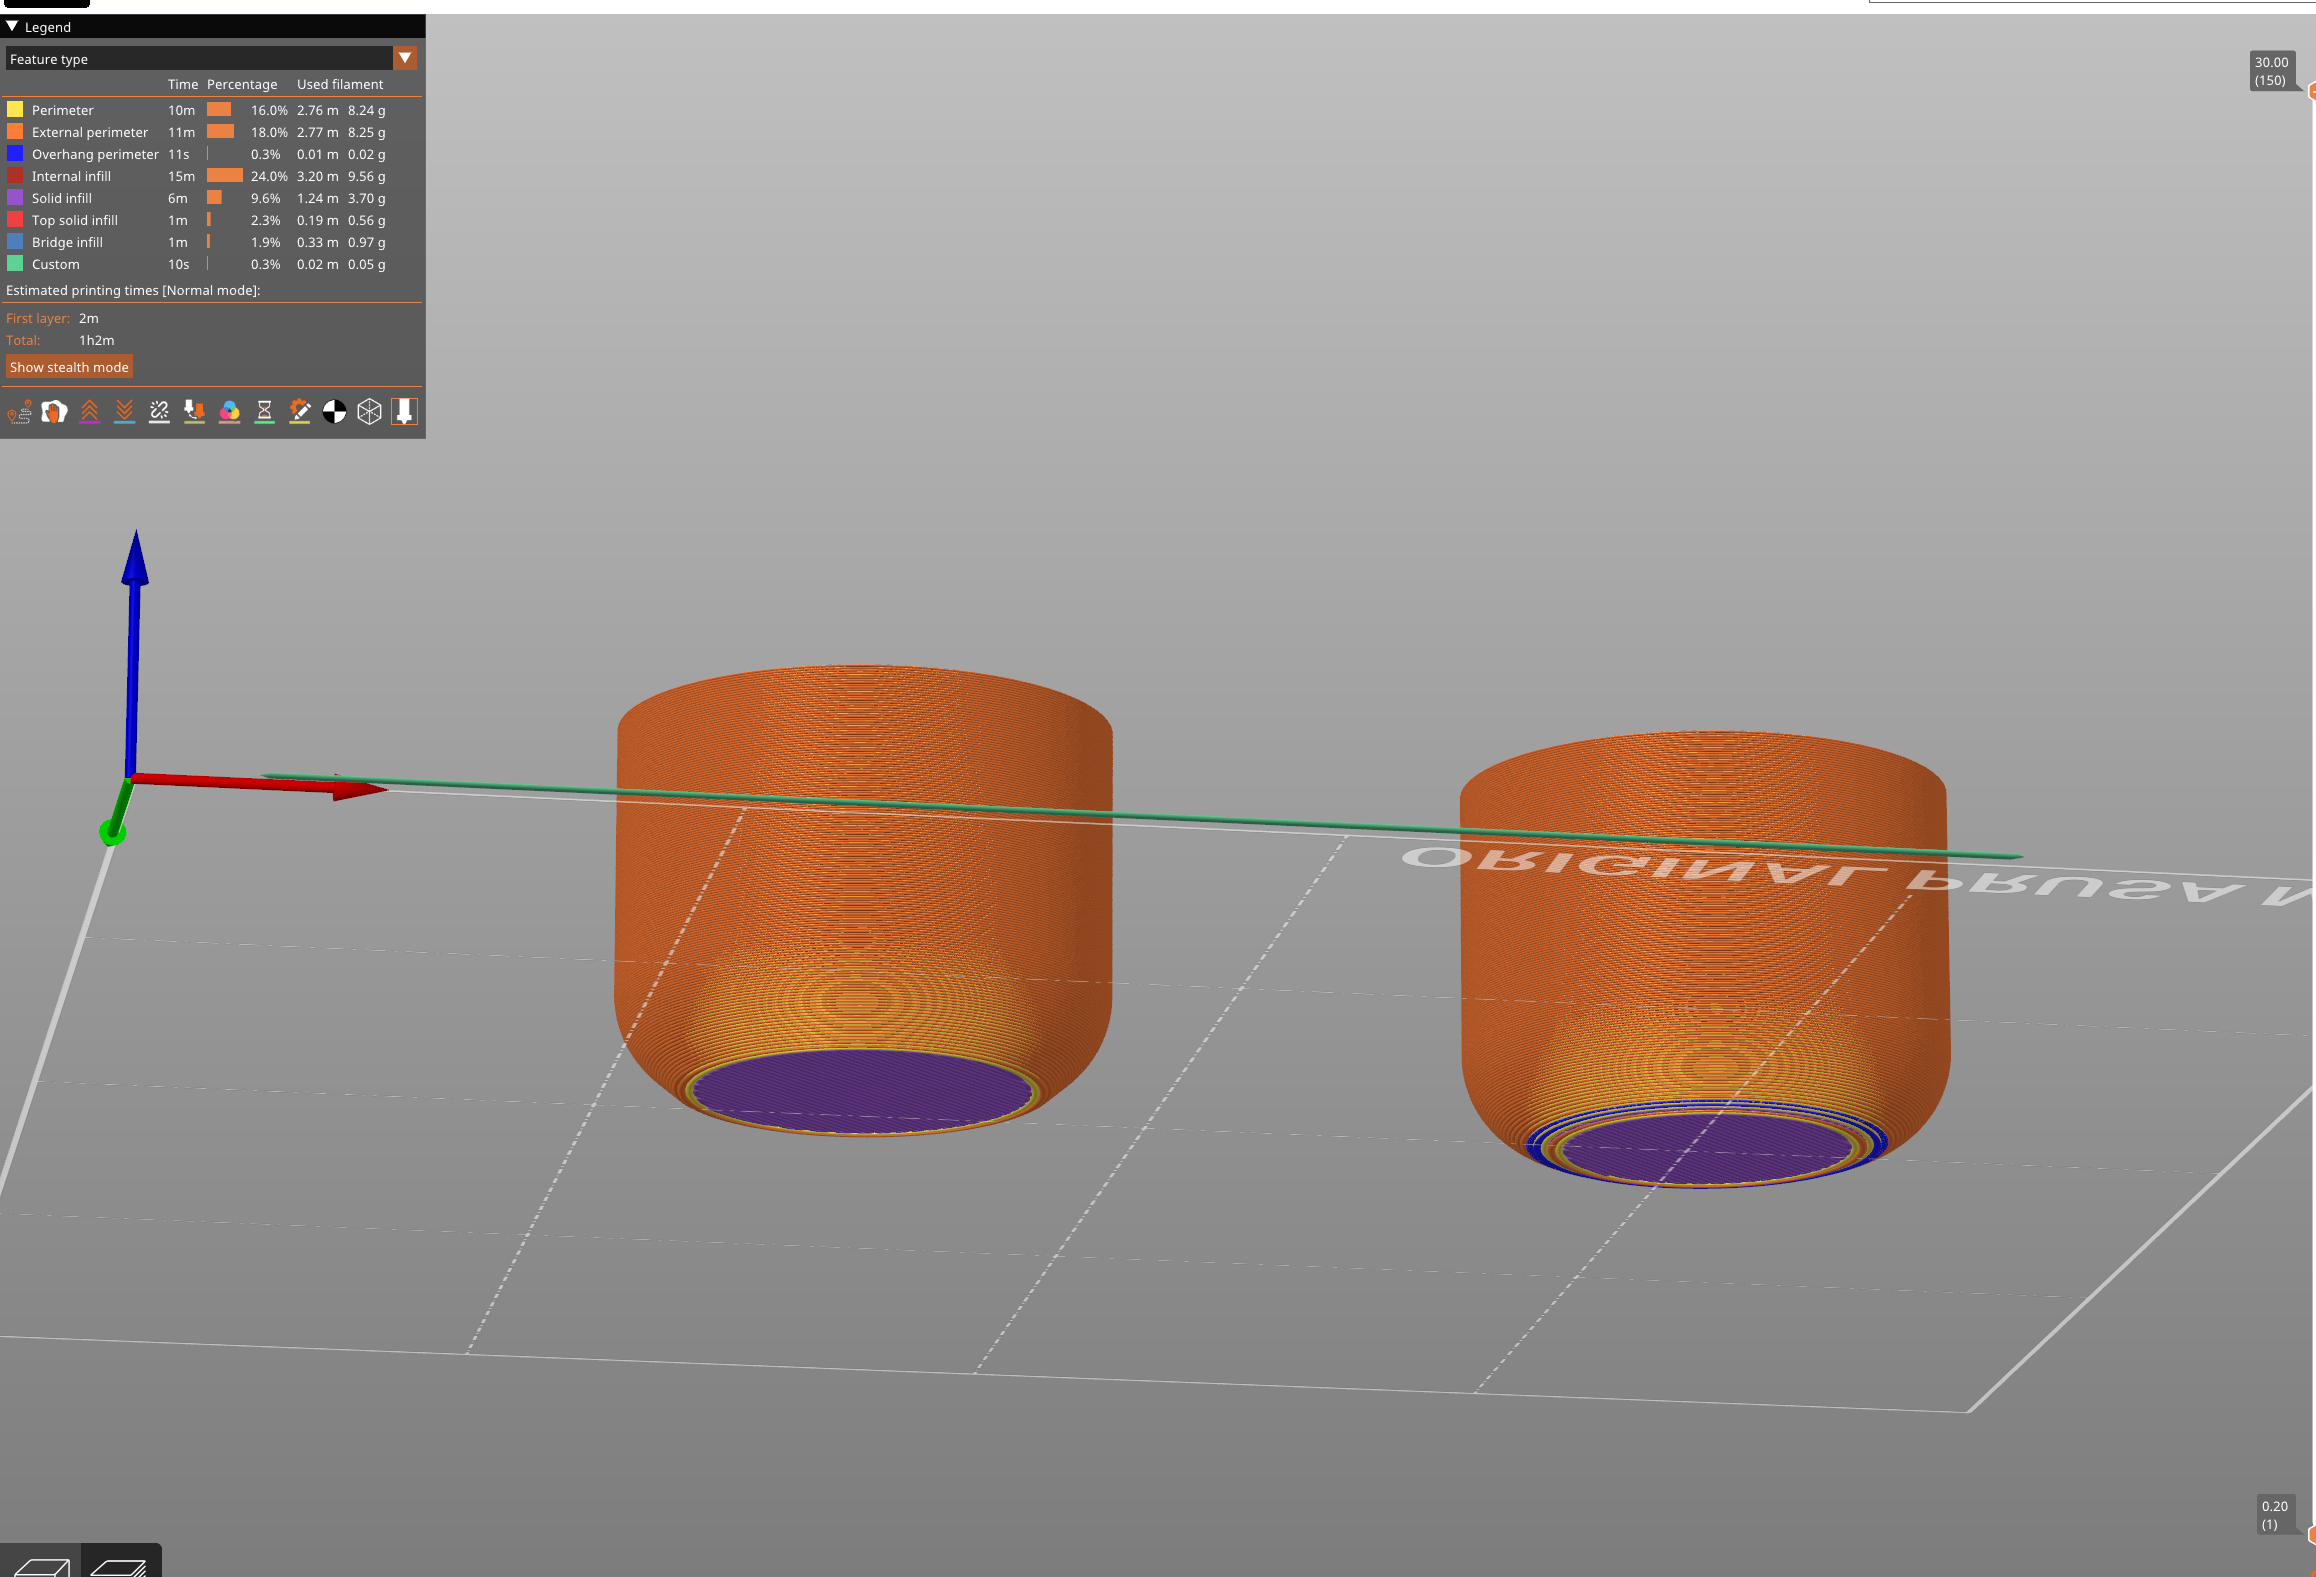The width and height of the screenshot is (2316, 1577).
Task: Toggle retractions visibility icon
Action: click(x=89, y=412)
